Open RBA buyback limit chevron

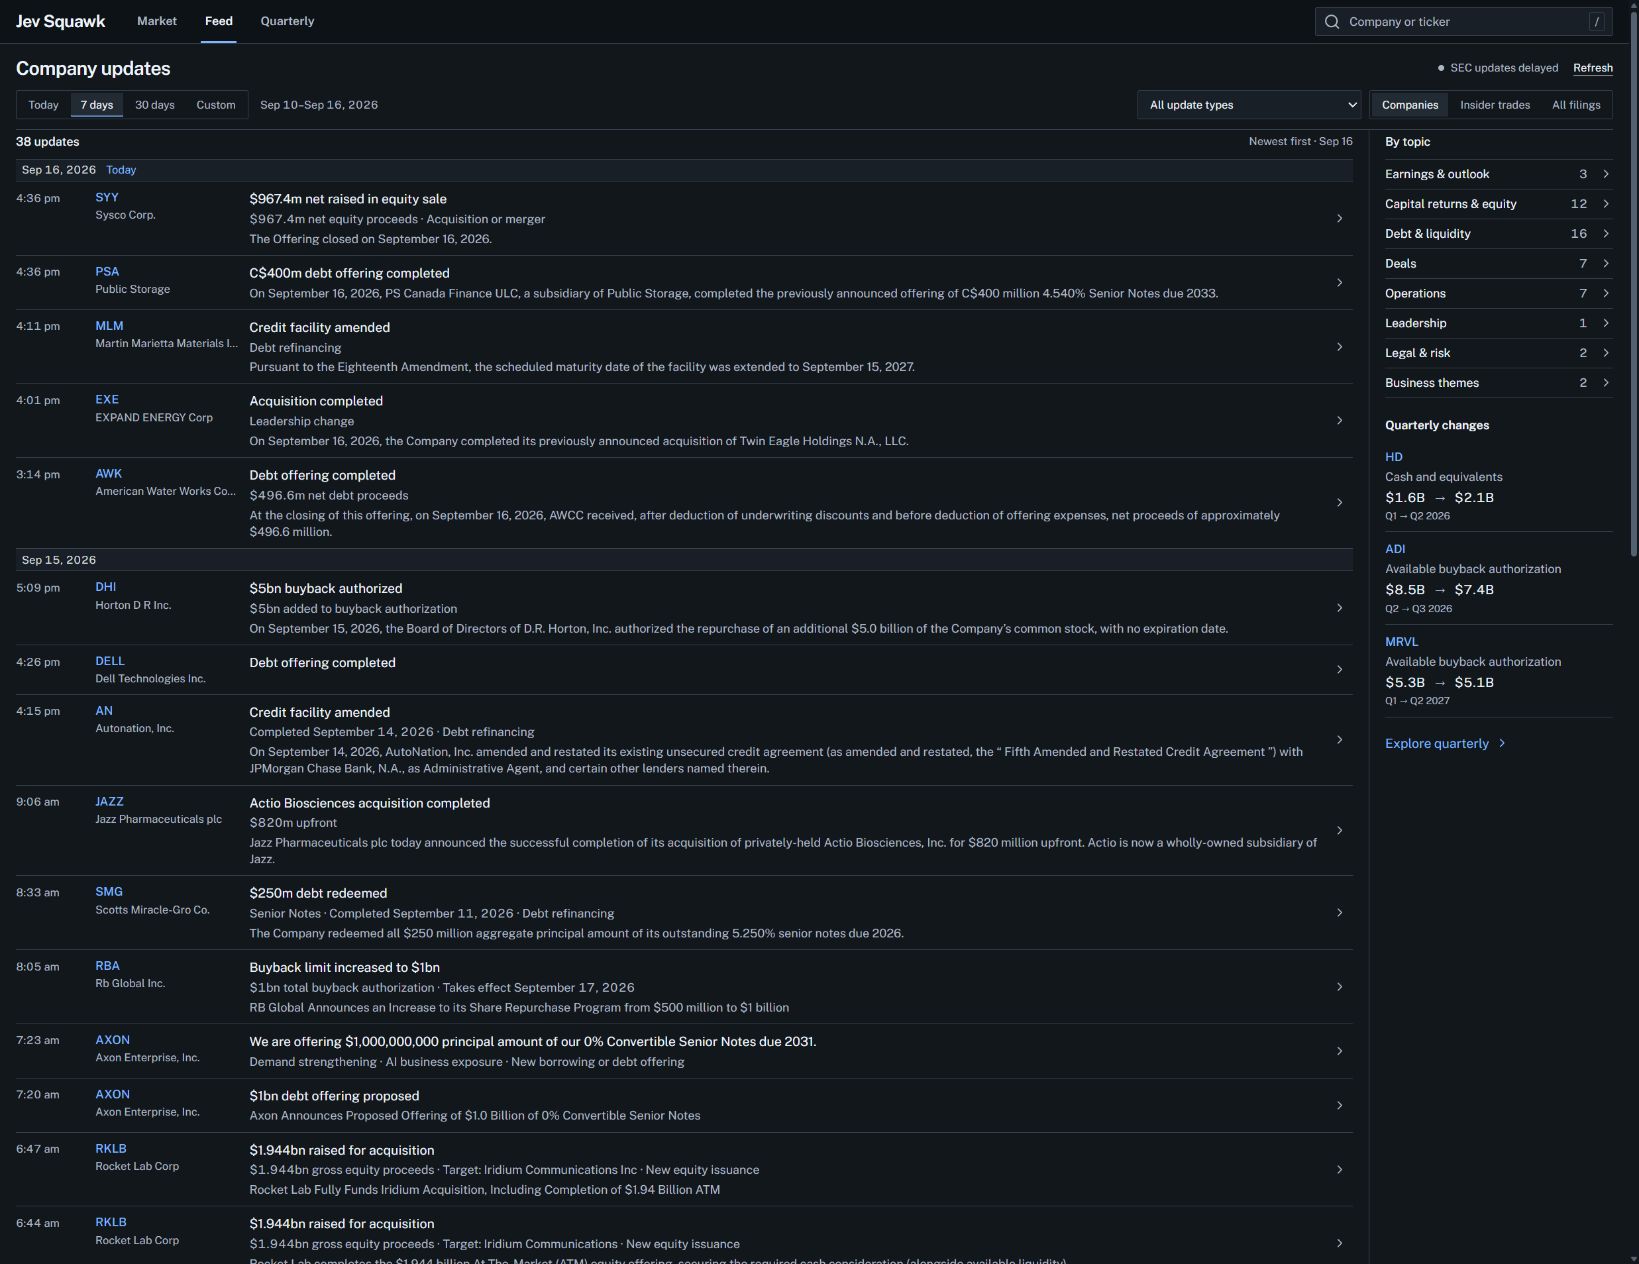[1339, 987]
